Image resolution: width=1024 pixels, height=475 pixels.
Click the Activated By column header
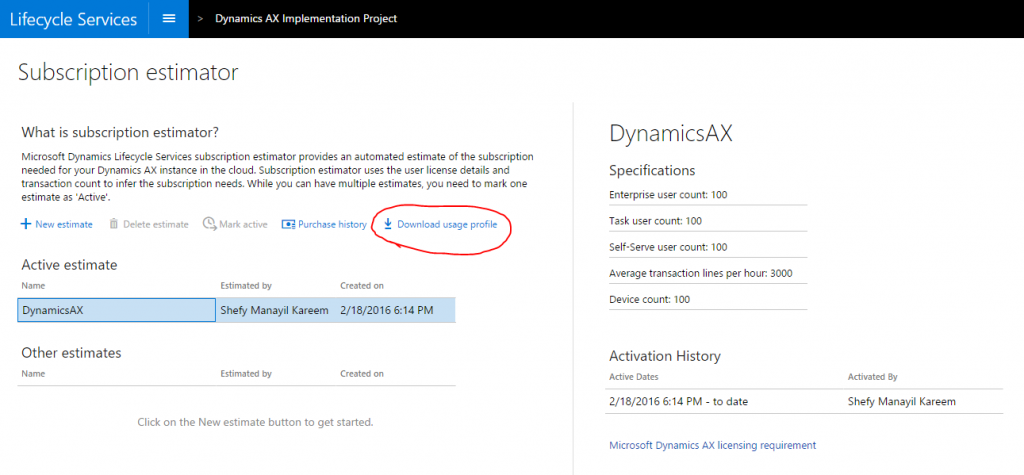pos(872,377)
